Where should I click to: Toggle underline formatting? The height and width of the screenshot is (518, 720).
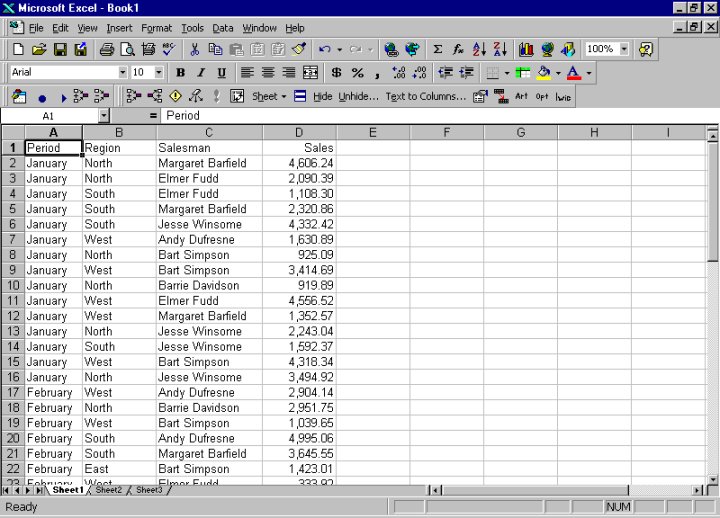point(222,73)
